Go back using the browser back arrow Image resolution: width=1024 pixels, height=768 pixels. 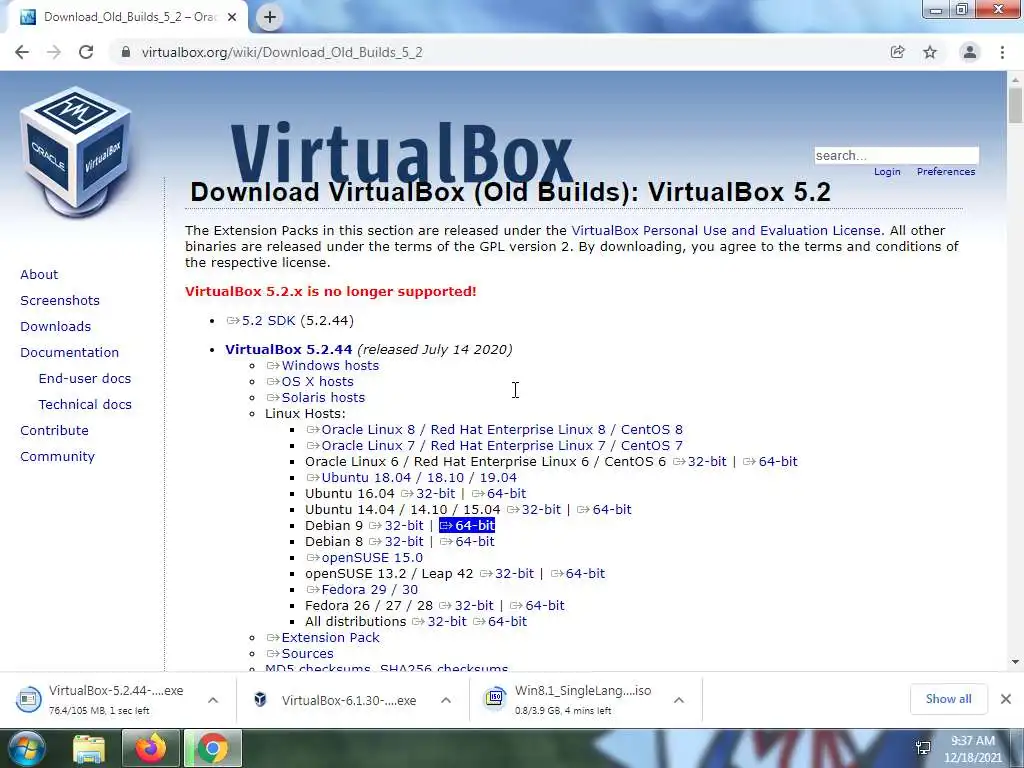tap(22, 52)
